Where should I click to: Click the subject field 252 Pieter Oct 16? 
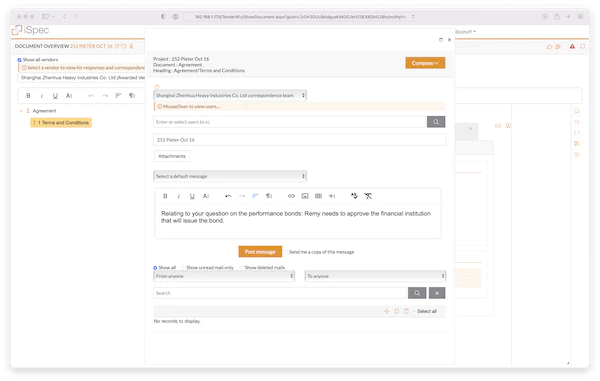click(300, 140)
